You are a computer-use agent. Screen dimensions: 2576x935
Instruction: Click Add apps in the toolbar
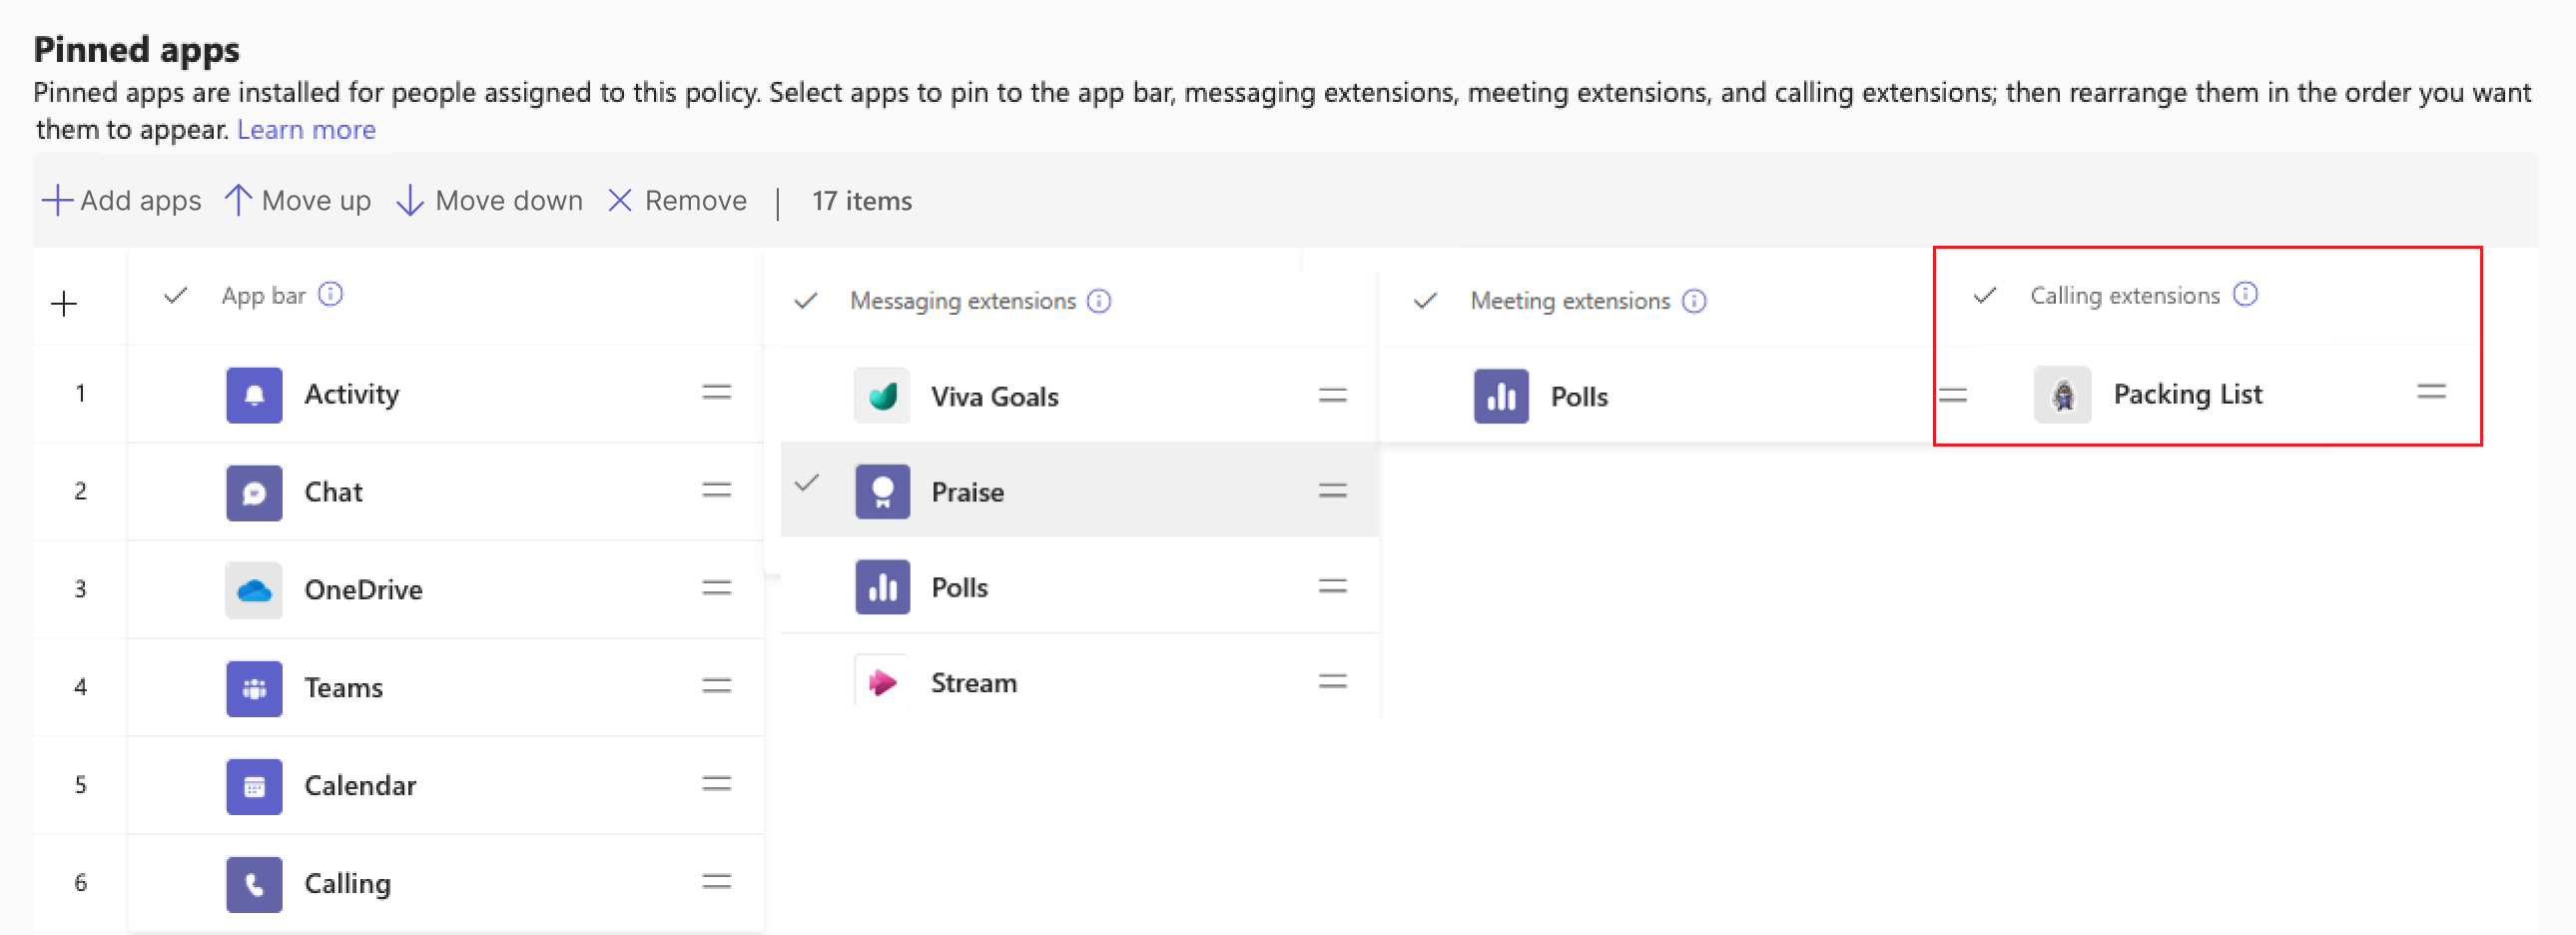coord(122,201)
